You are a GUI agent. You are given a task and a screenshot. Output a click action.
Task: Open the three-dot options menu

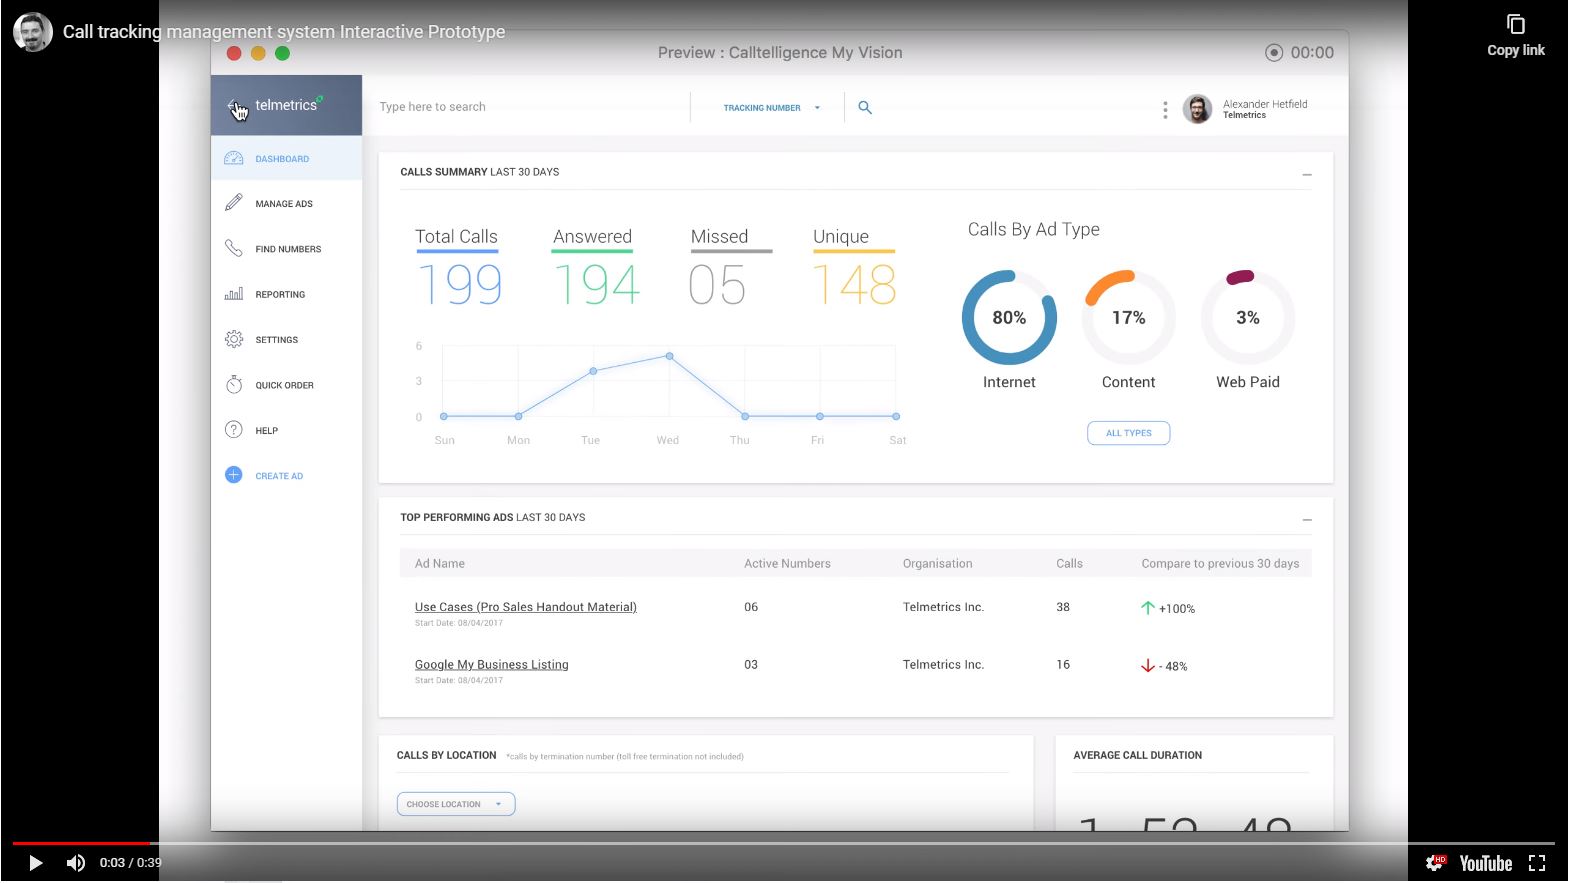tap(1165, 110)
